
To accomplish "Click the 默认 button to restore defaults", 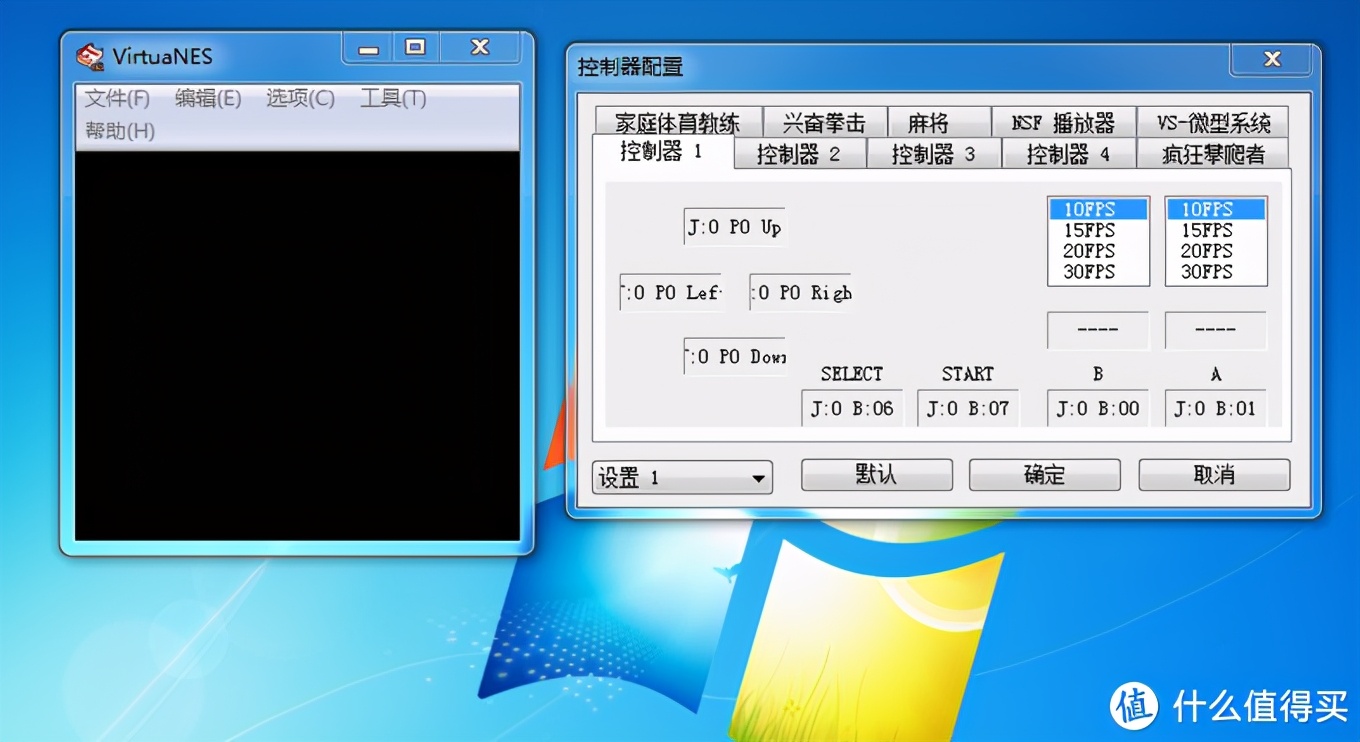I will pyautogui.click(x=876, y=475).
